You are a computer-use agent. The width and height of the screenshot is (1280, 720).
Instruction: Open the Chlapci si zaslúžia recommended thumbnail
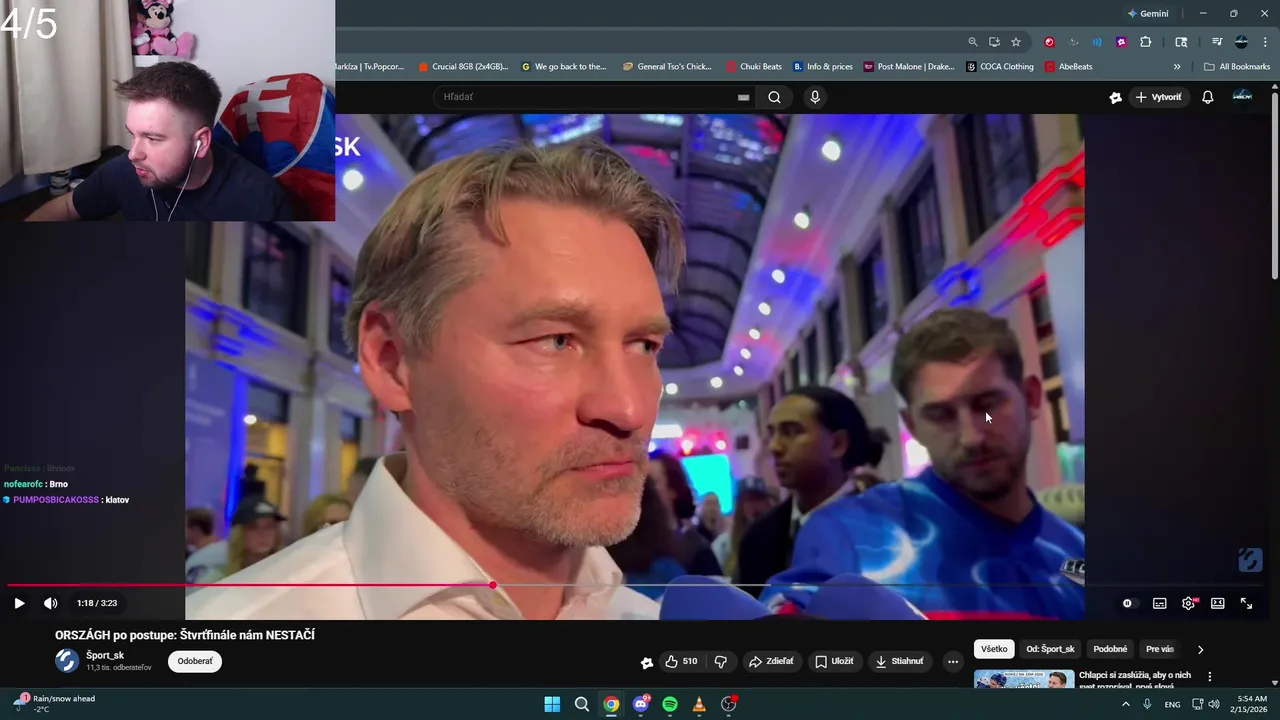(x=1024, y=679)
